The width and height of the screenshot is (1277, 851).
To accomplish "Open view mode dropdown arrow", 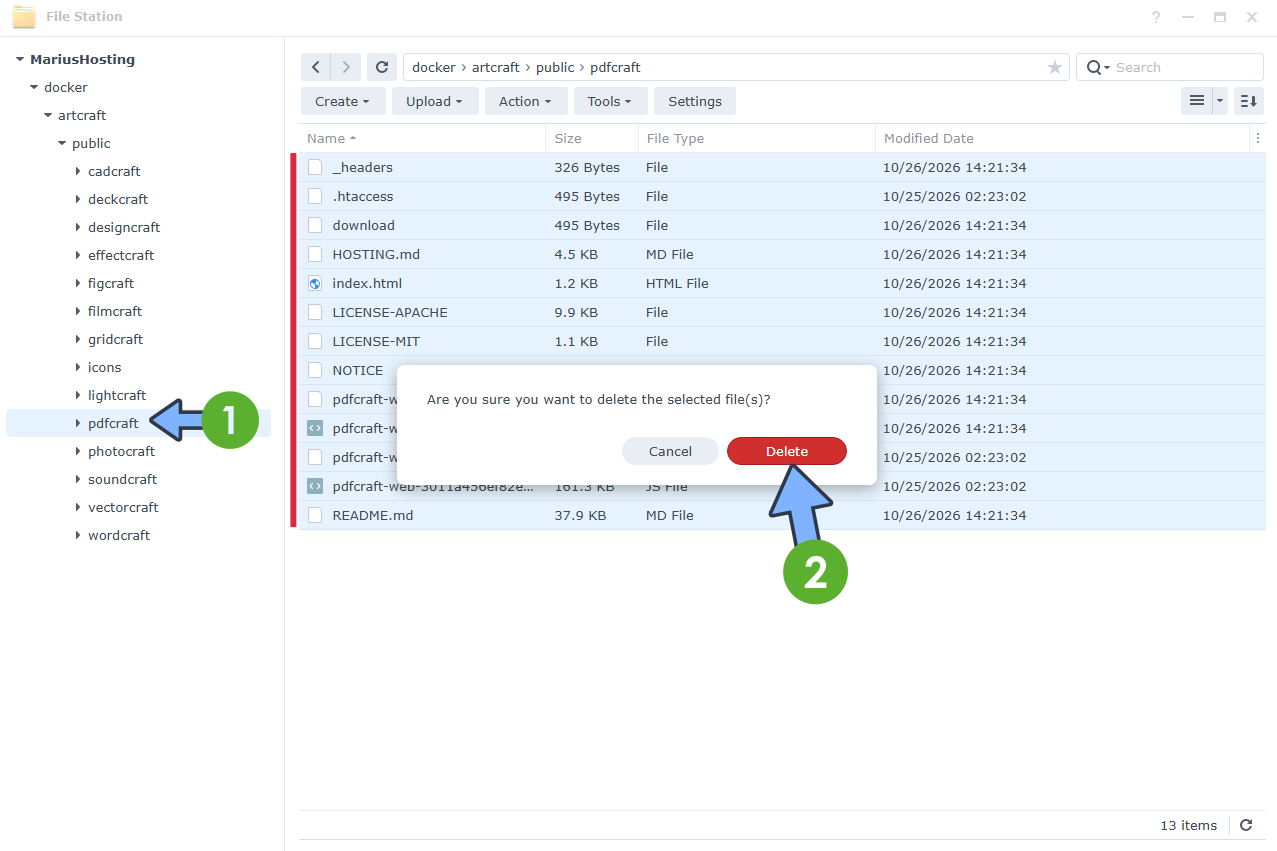I will point(1220,101).
